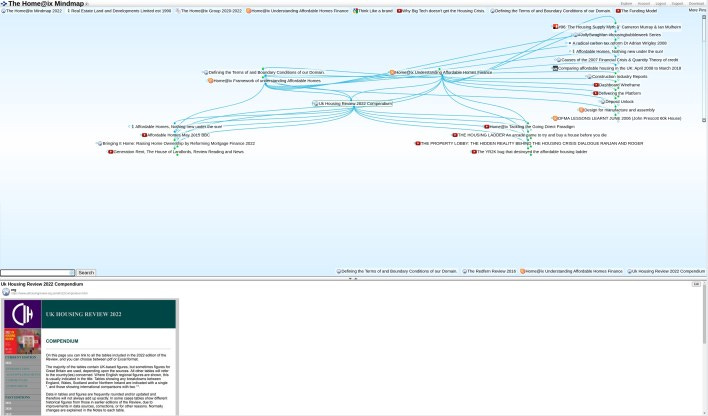Click orange icon of central Understanding Affordable Homes Finance node

392,72
